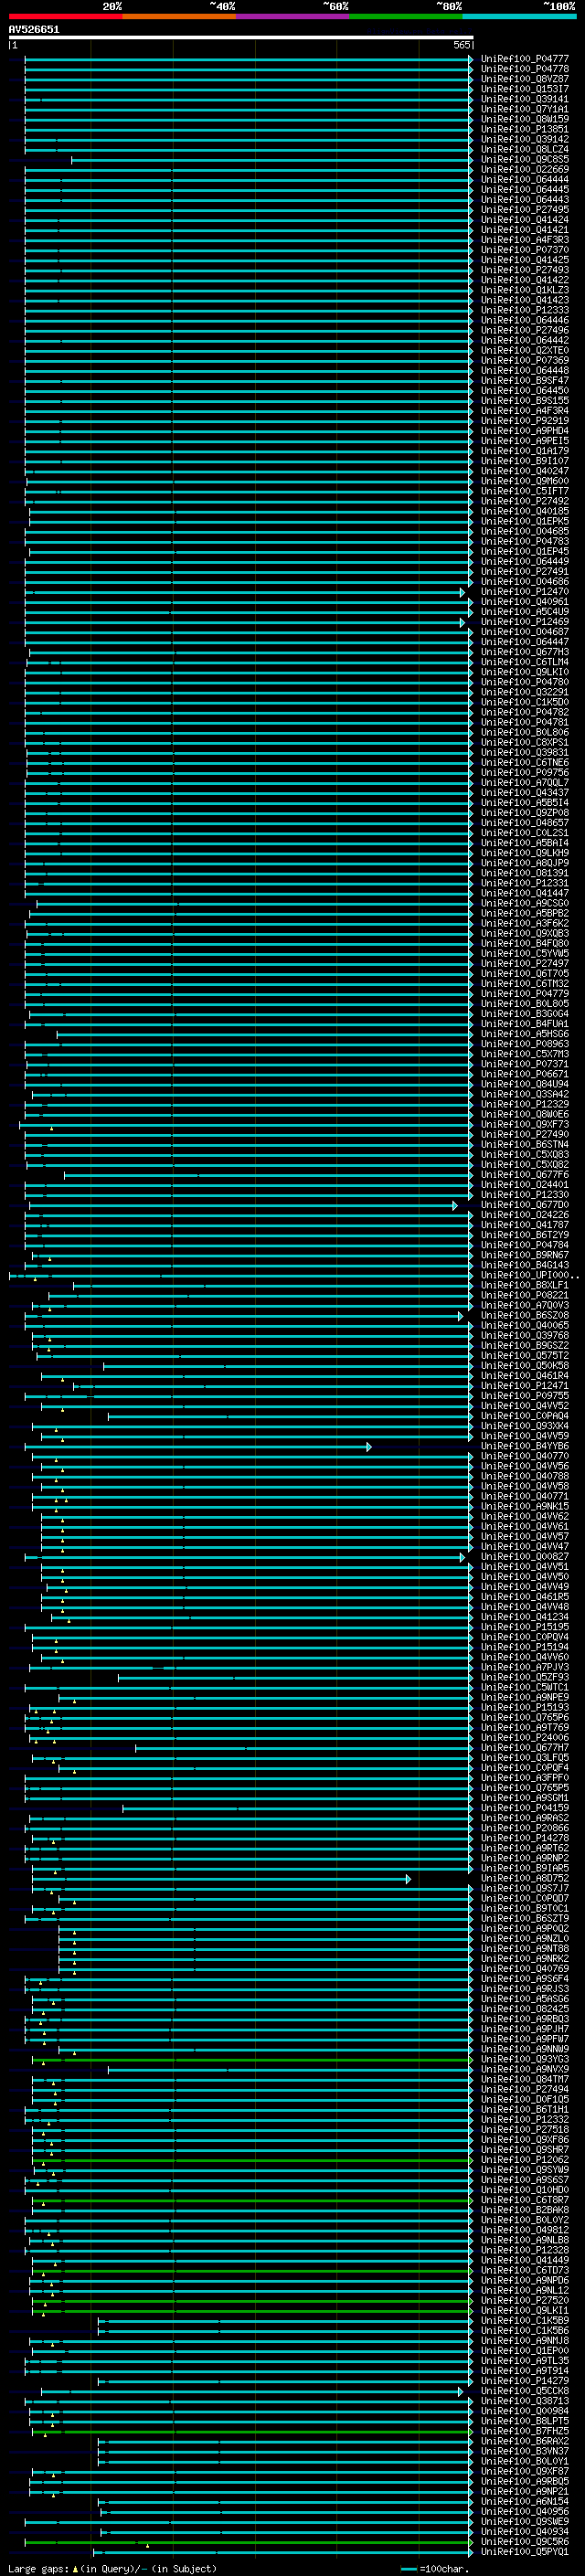Click the 'Large gaps' legend text

38,2569
